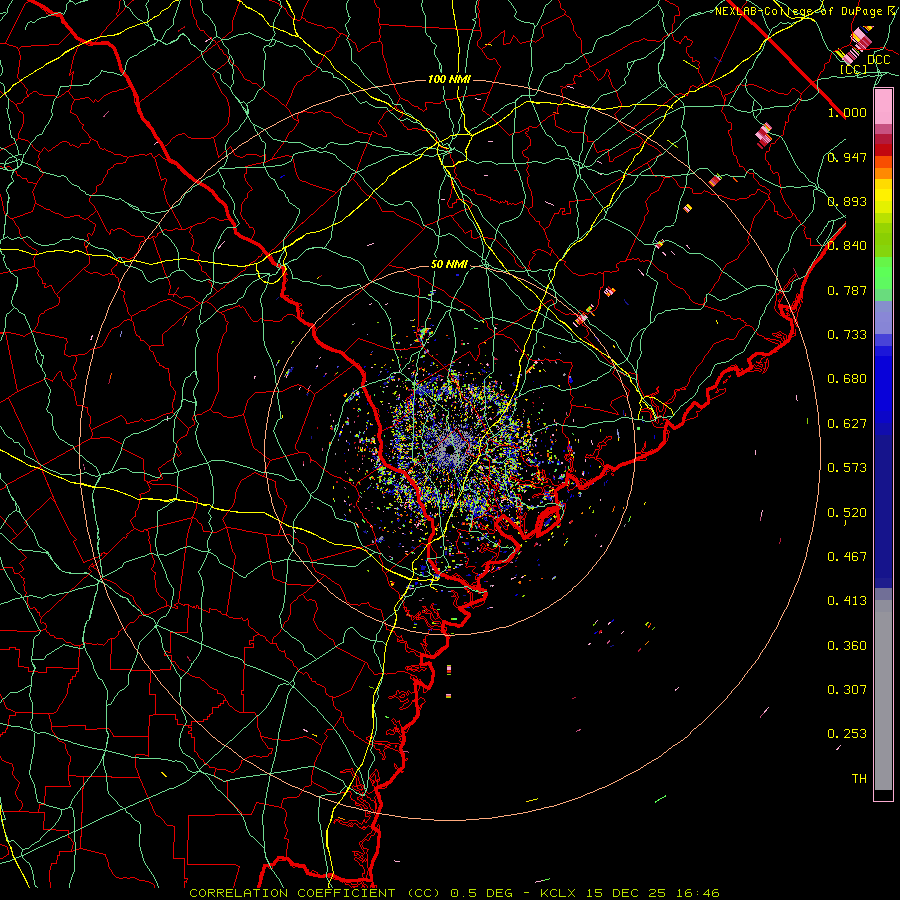Select the 0.947 scale value
Image resolution: width=900 pixels, height=900 pixels.
coord(847,157)
